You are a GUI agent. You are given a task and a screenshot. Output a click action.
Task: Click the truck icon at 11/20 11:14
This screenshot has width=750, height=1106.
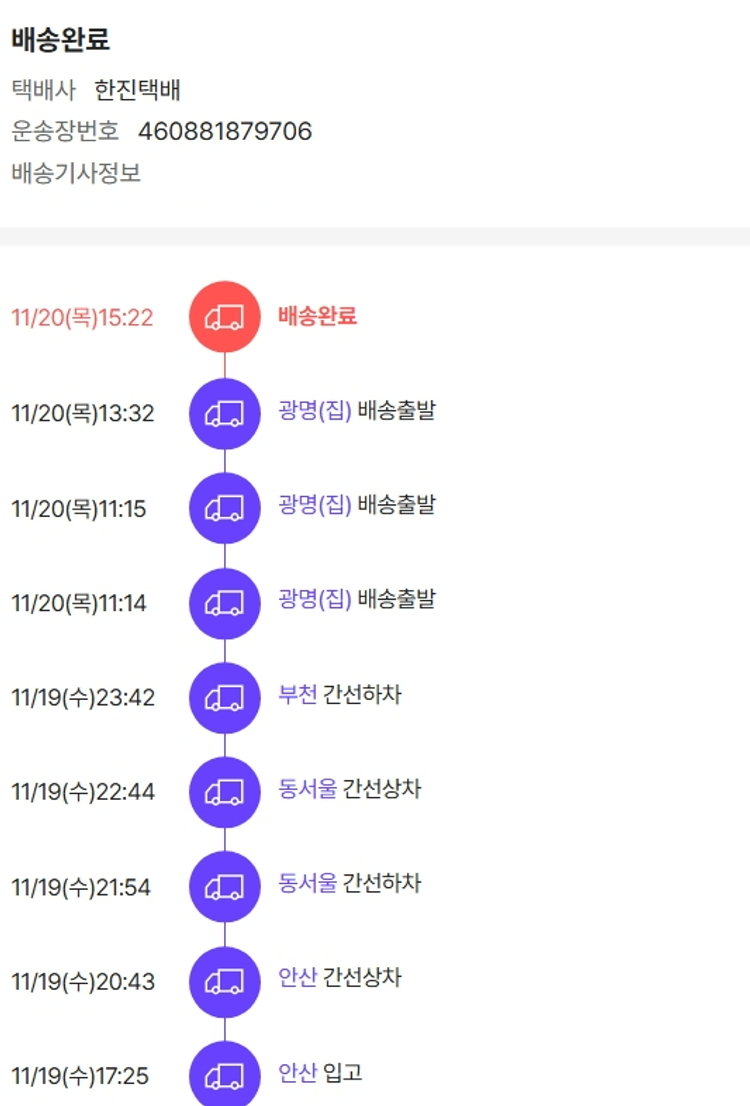tap(225, 603)
